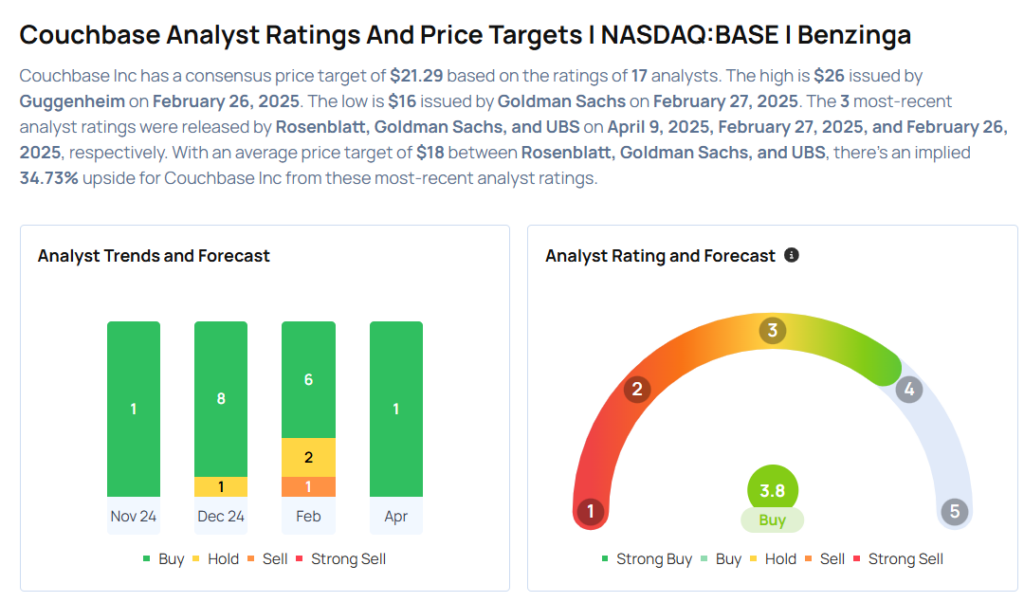Click the Buy label under the 3.8 score
The image size is (1024, 602).
coord(772,520)
